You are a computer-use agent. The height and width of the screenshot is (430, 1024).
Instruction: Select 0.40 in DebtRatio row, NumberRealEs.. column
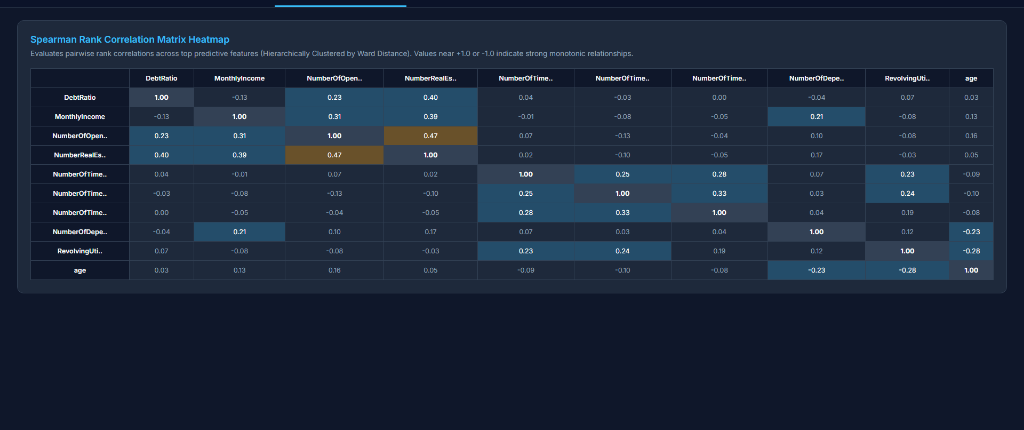click(430, 97)
